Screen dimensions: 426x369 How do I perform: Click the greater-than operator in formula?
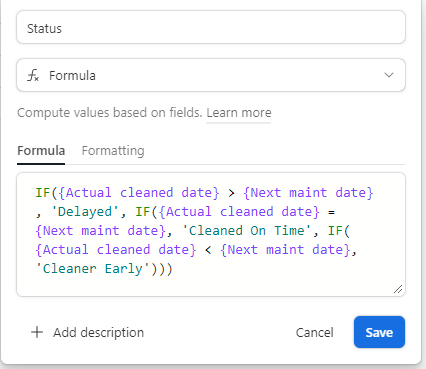point(231,193)
